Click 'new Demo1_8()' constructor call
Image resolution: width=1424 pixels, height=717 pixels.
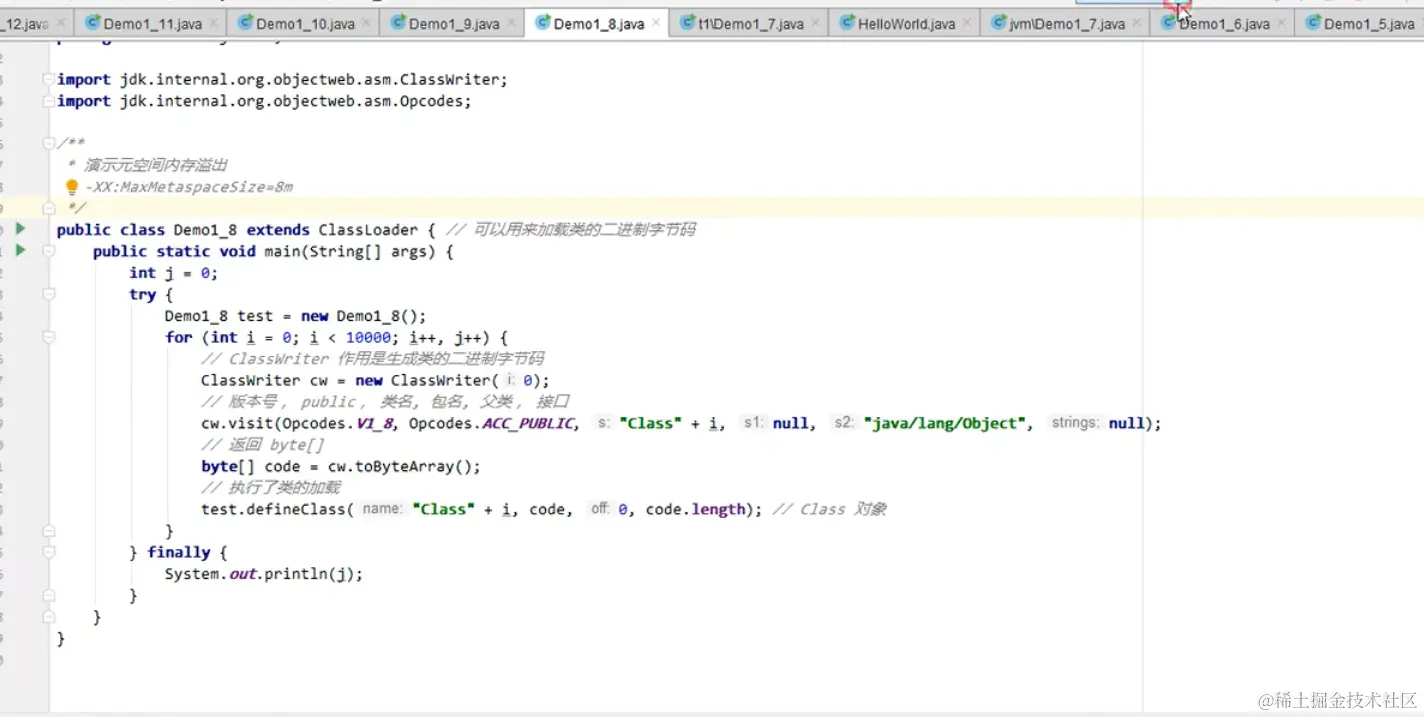click(359, 316)
